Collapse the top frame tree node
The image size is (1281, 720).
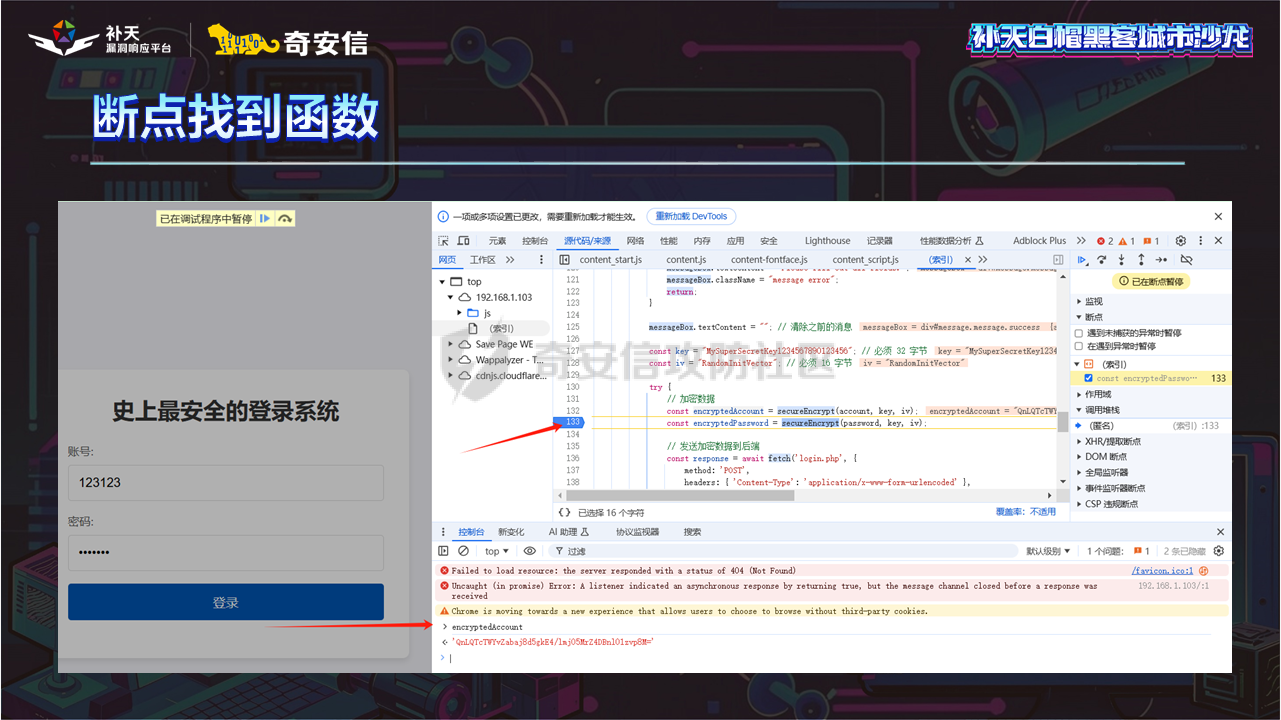(443, 282)
